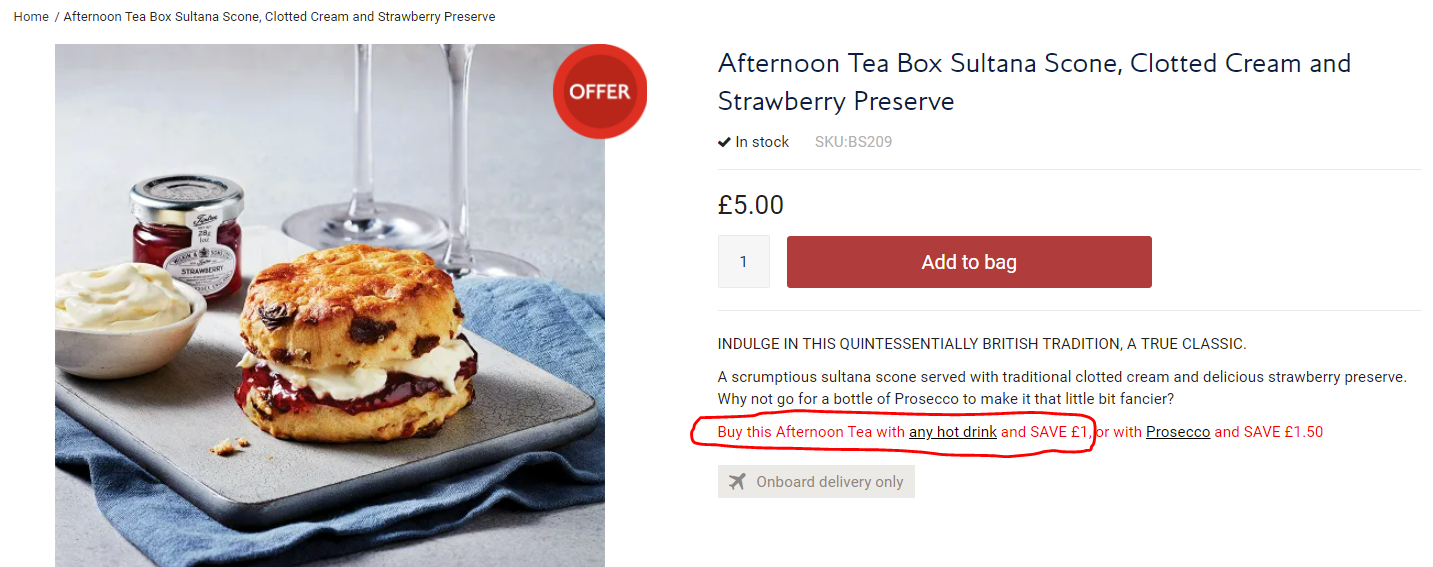Follow the Prosecco offer link
Screen dimensions: 1433x567
coord(1177,432)
